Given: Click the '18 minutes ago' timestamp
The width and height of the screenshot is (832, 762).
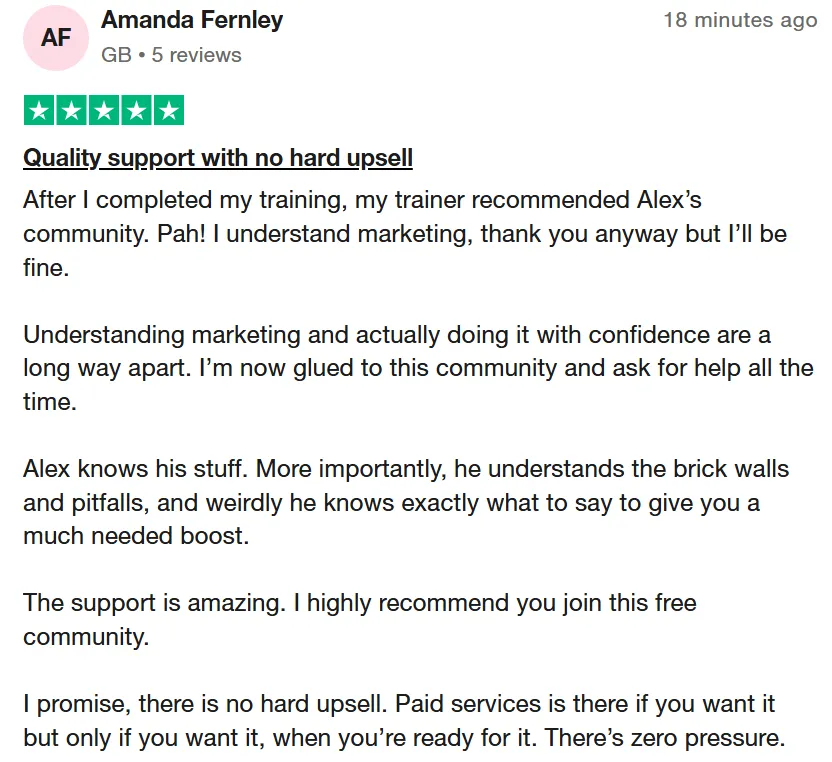Looking at the screenshot, I should (x=740, y=20).
